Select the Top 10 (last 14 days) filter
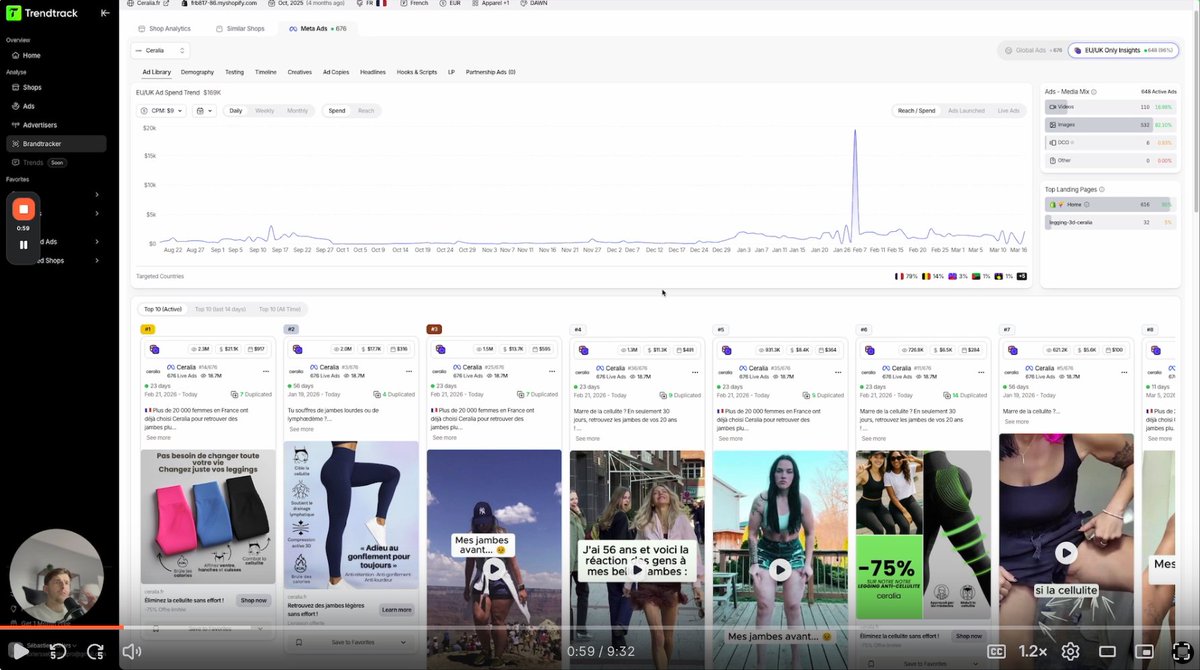 pos(220,309)
